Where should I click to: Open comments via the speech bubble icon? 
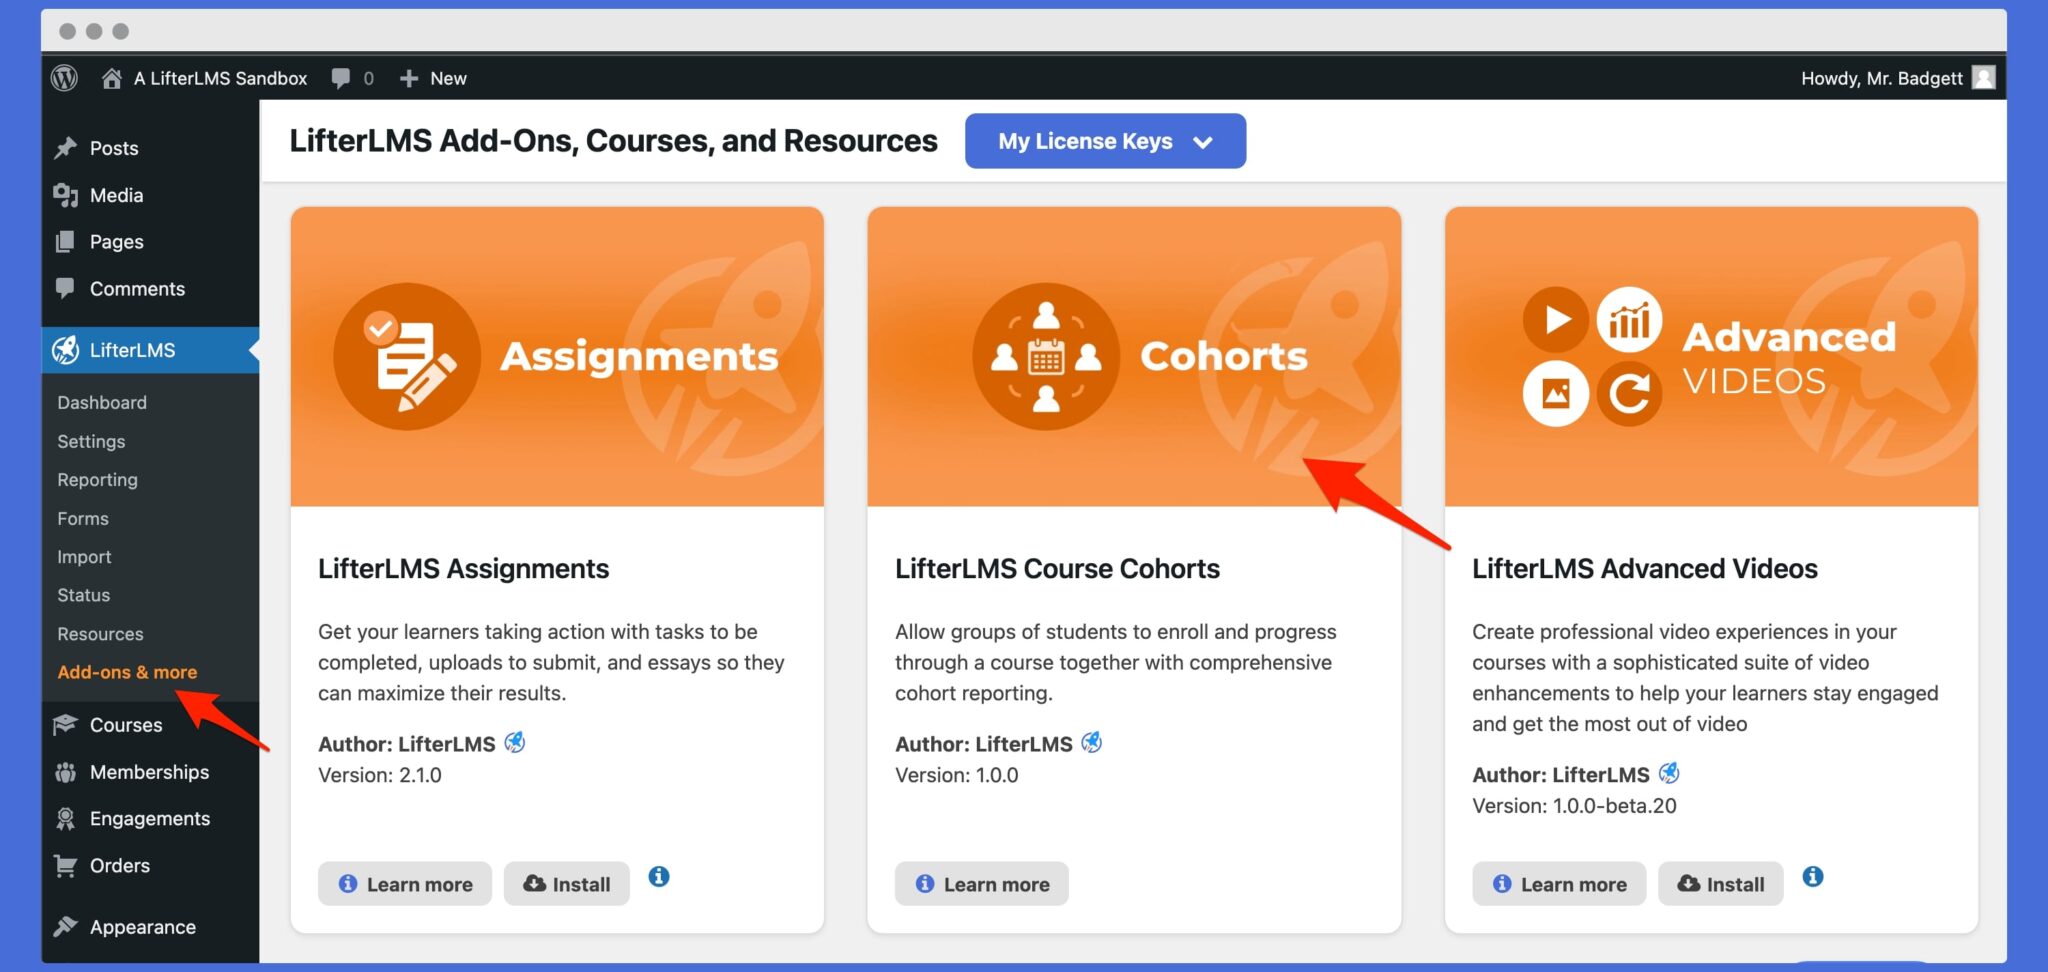[x=339, y=77]
